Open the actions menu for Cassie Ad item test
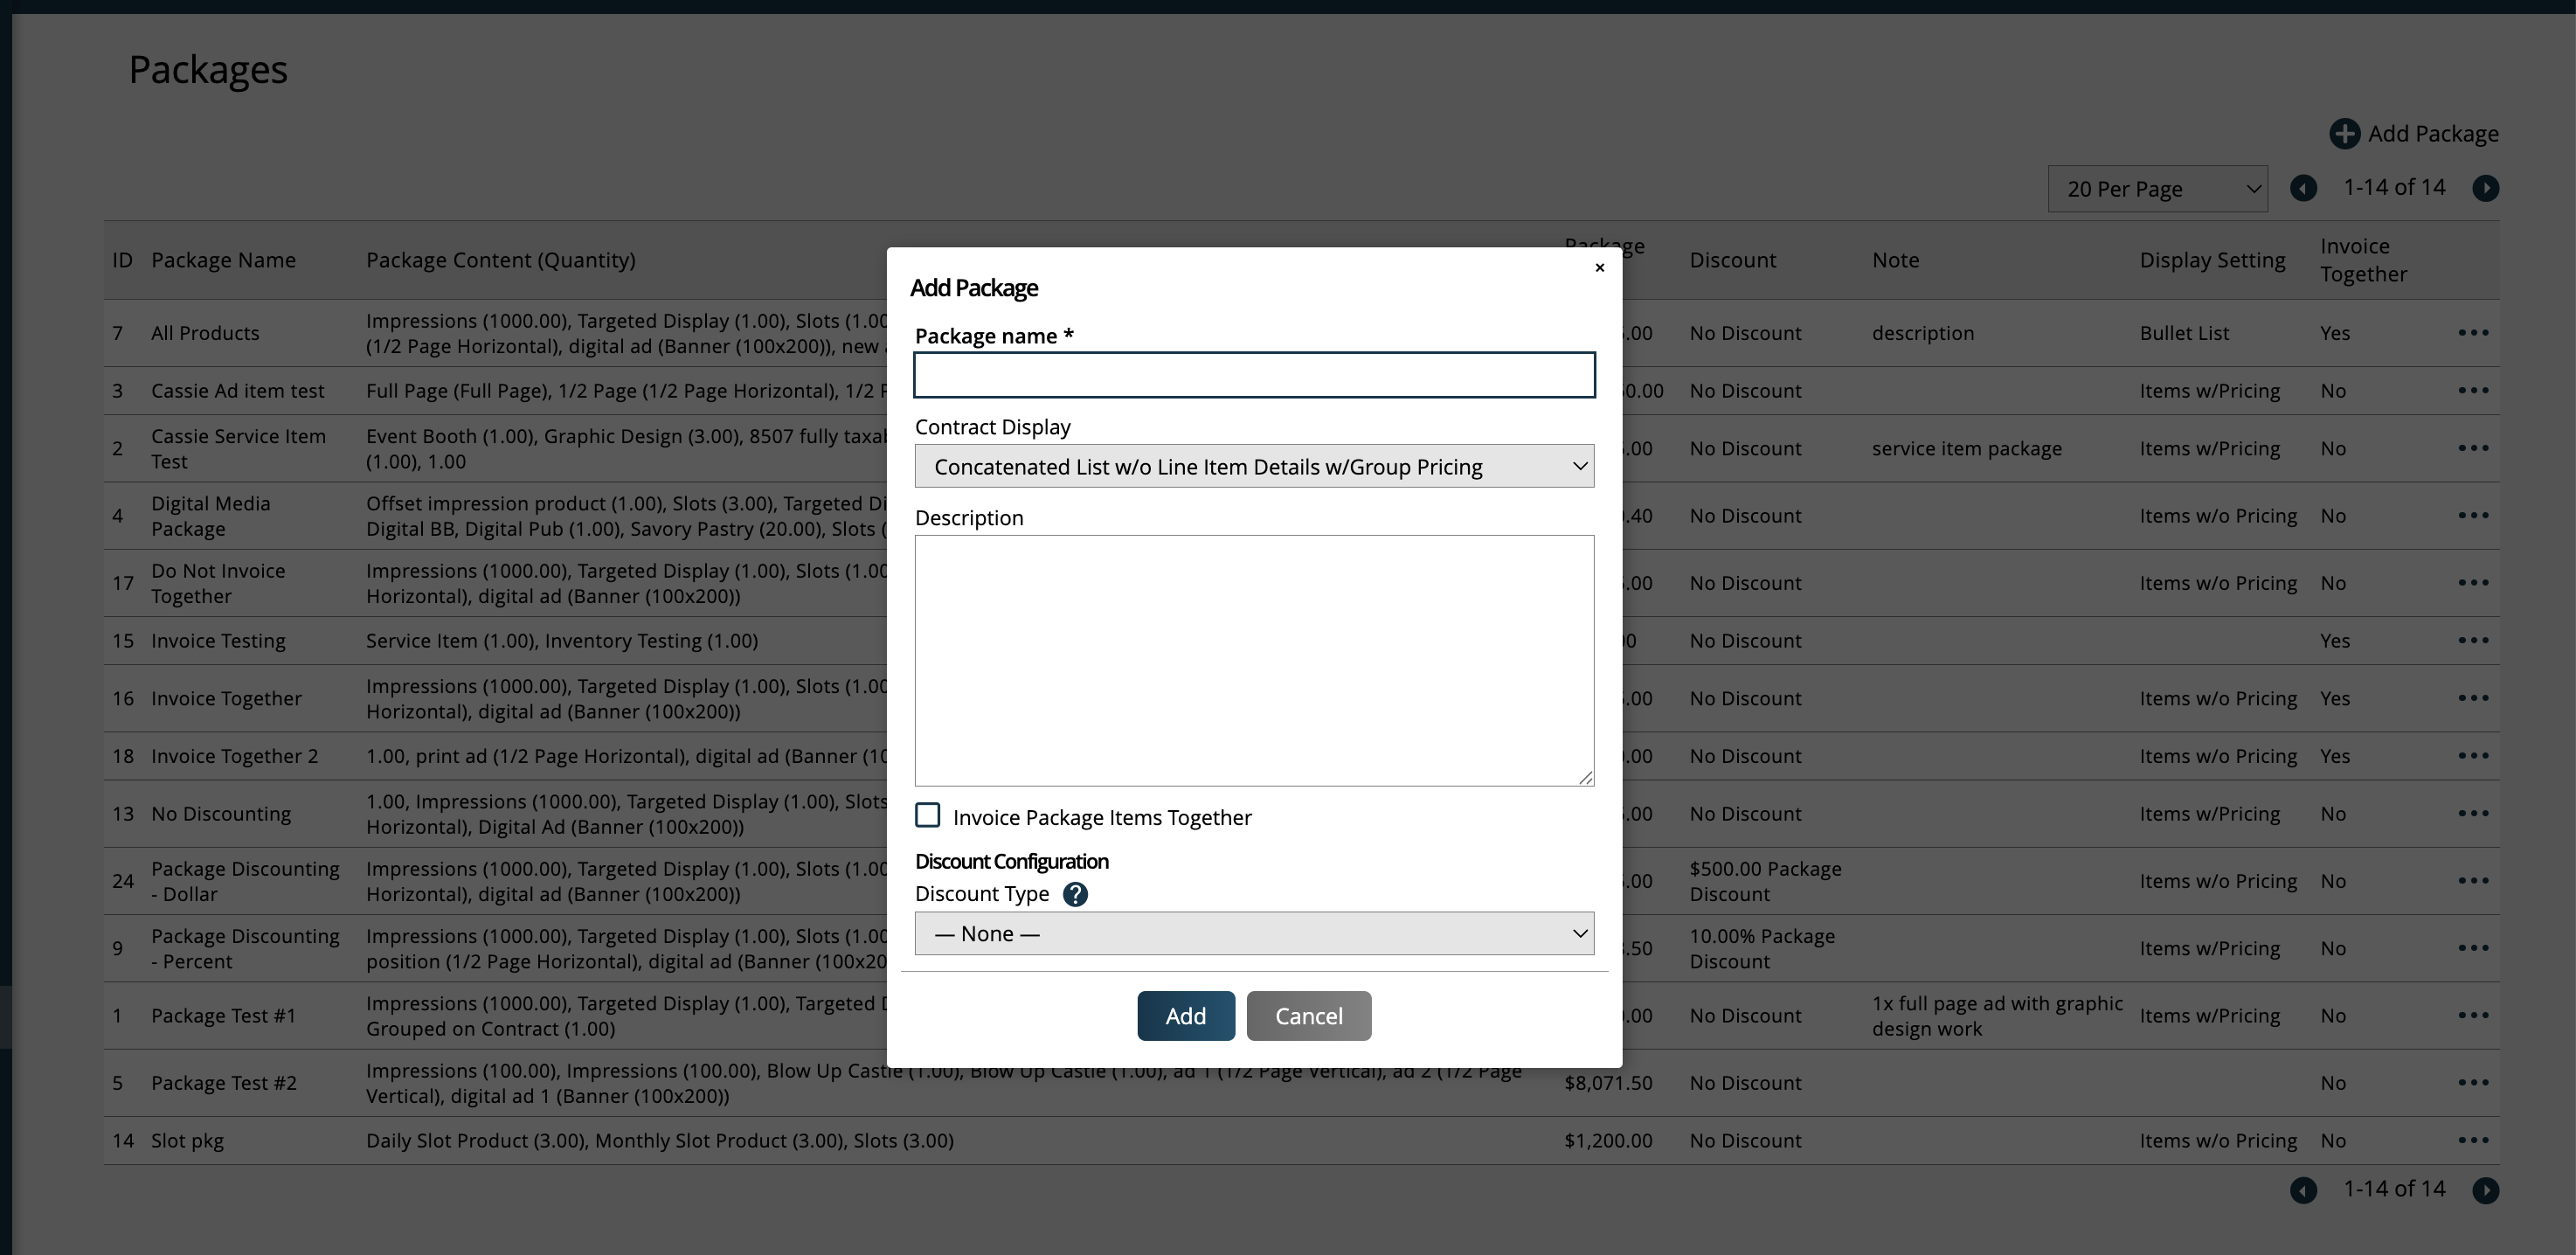The width and height of the screenshot is (2576, 1255). tap(2474, 390)
